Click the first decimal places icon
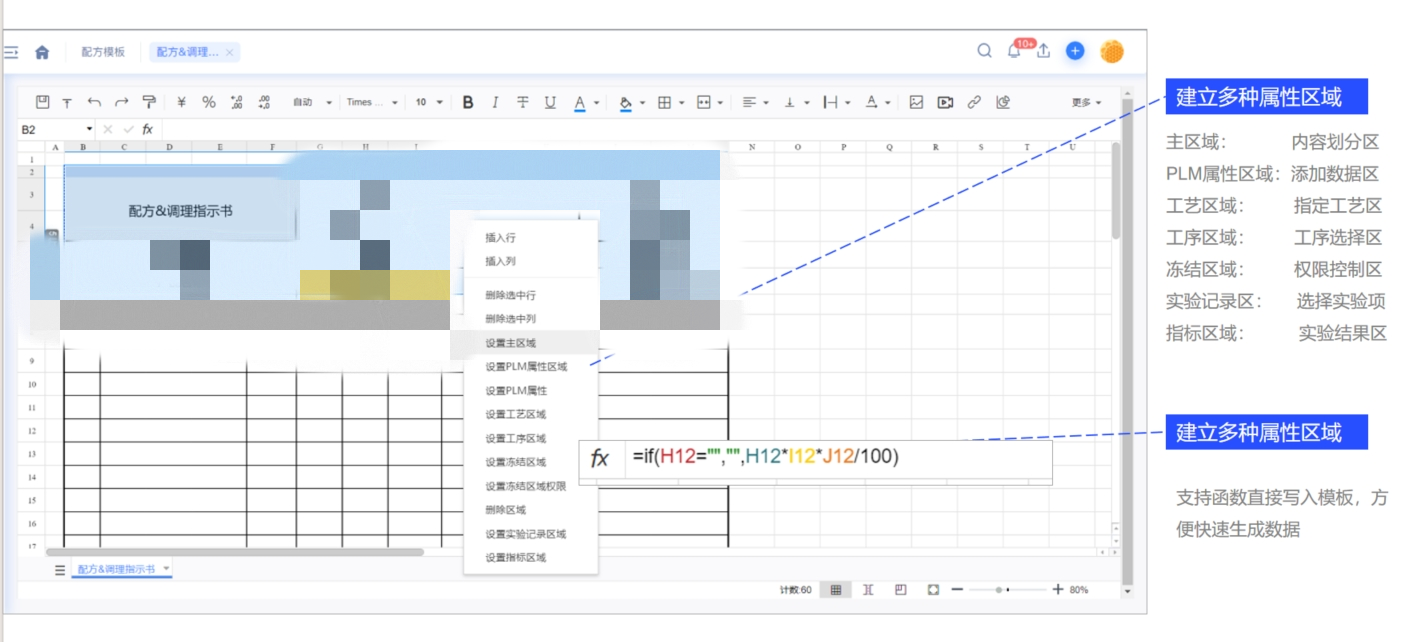Screen dimensions: 1416x642 click(237, 102)
